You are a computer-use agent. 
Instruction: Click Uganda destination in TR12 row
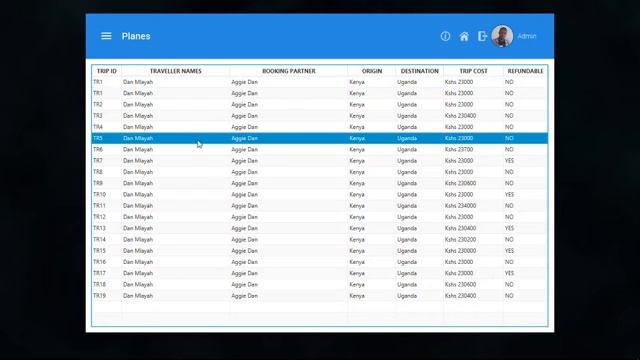tap(407, 217)
